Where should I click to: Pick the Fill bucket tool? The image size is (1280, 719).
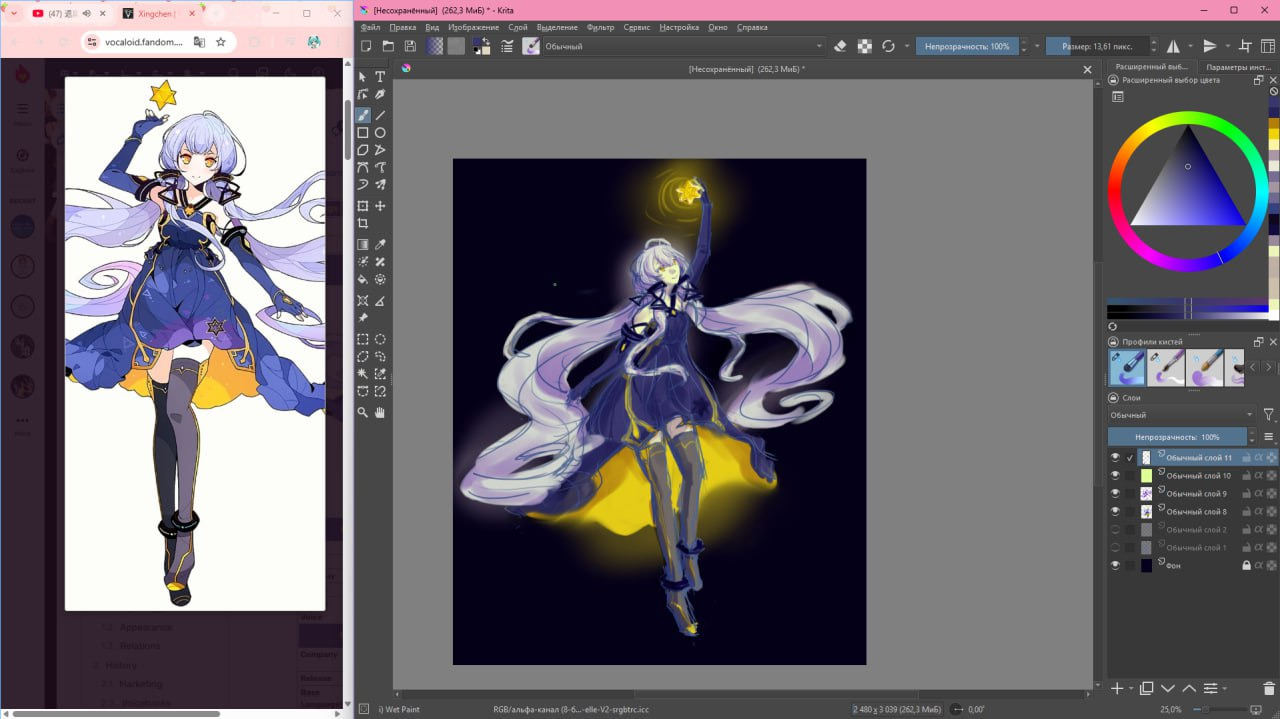pos(363,280)
